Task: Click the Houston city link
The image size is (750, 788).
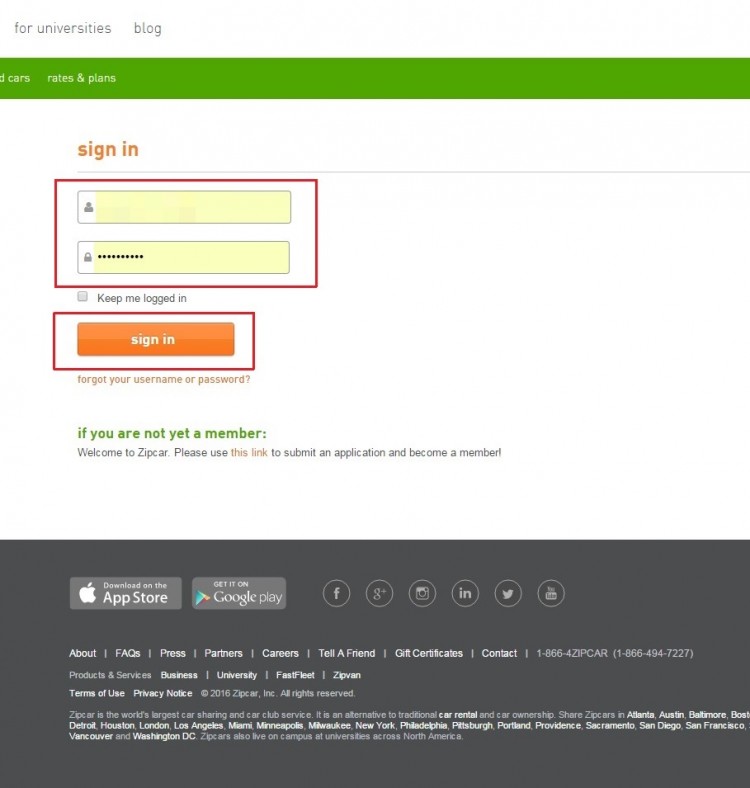Action: 118,726
